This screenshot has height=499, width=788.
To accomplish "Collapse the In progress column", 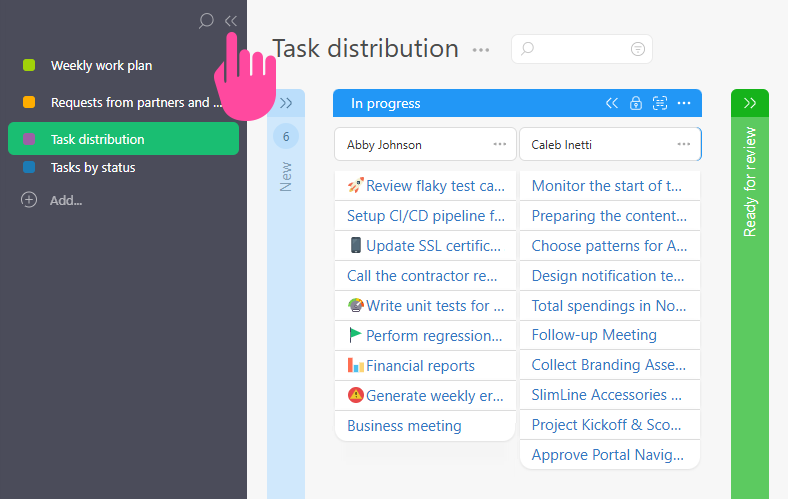I will (612, 103).
